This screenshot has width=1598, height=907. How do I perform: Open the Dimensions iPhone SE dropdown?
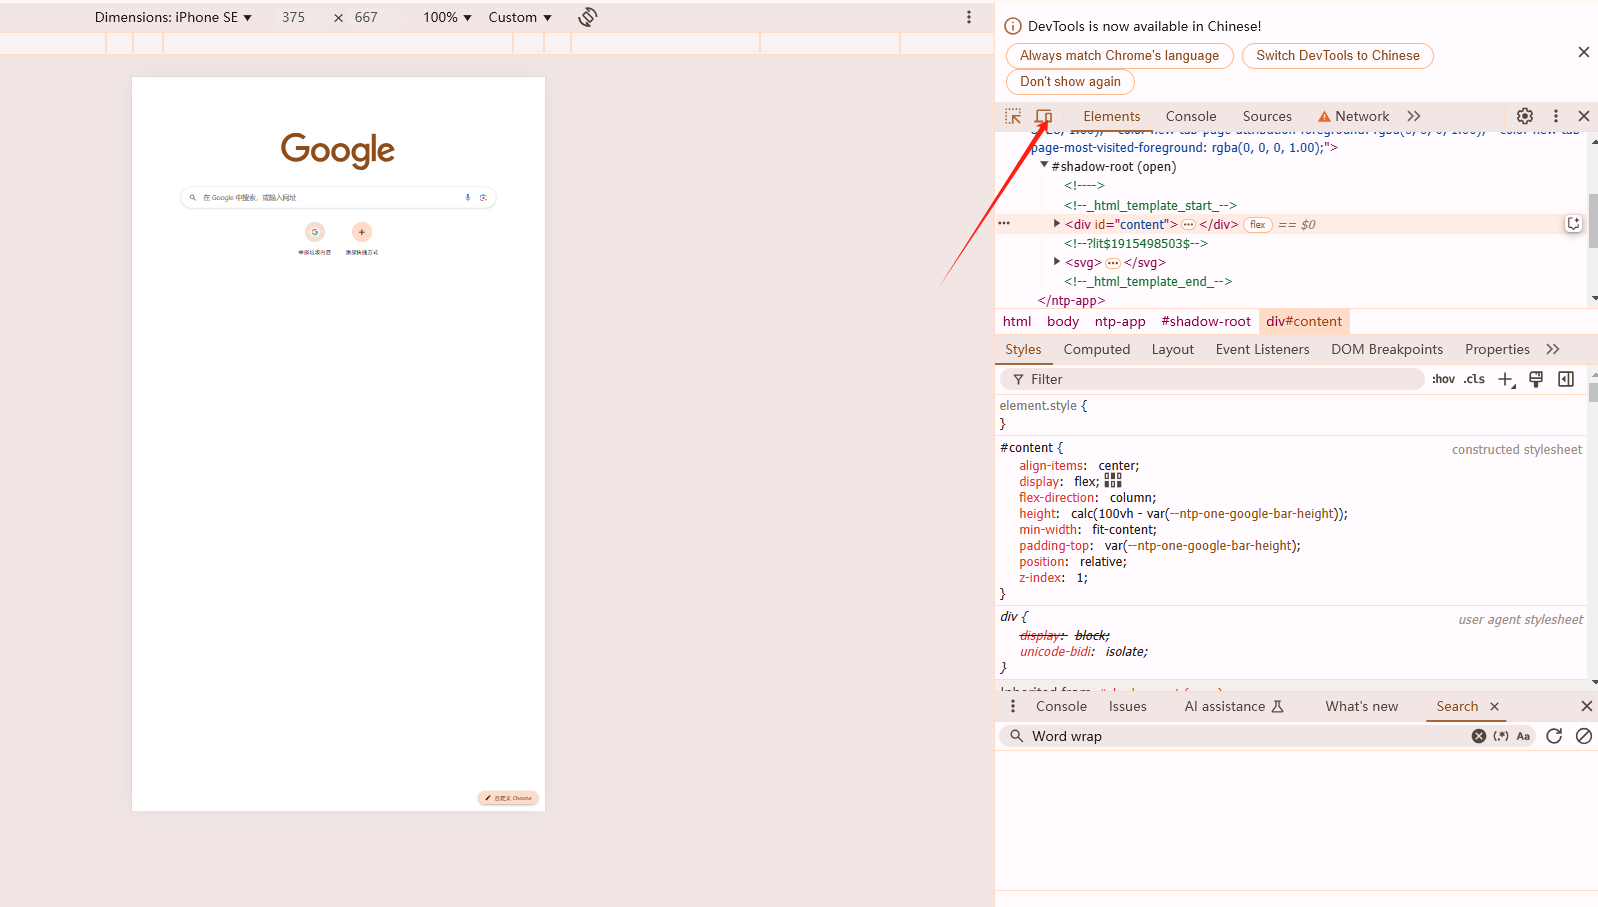pyautogui.click(x=173, y=17)
